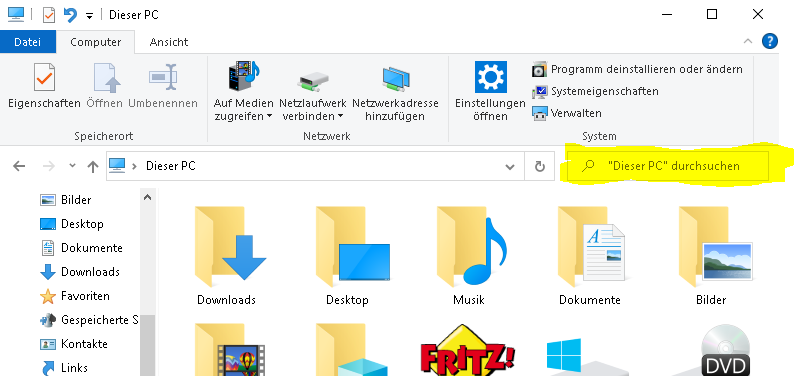Open Systemeigenschaften
Viewport: 794px width, 376px height.
596,92
